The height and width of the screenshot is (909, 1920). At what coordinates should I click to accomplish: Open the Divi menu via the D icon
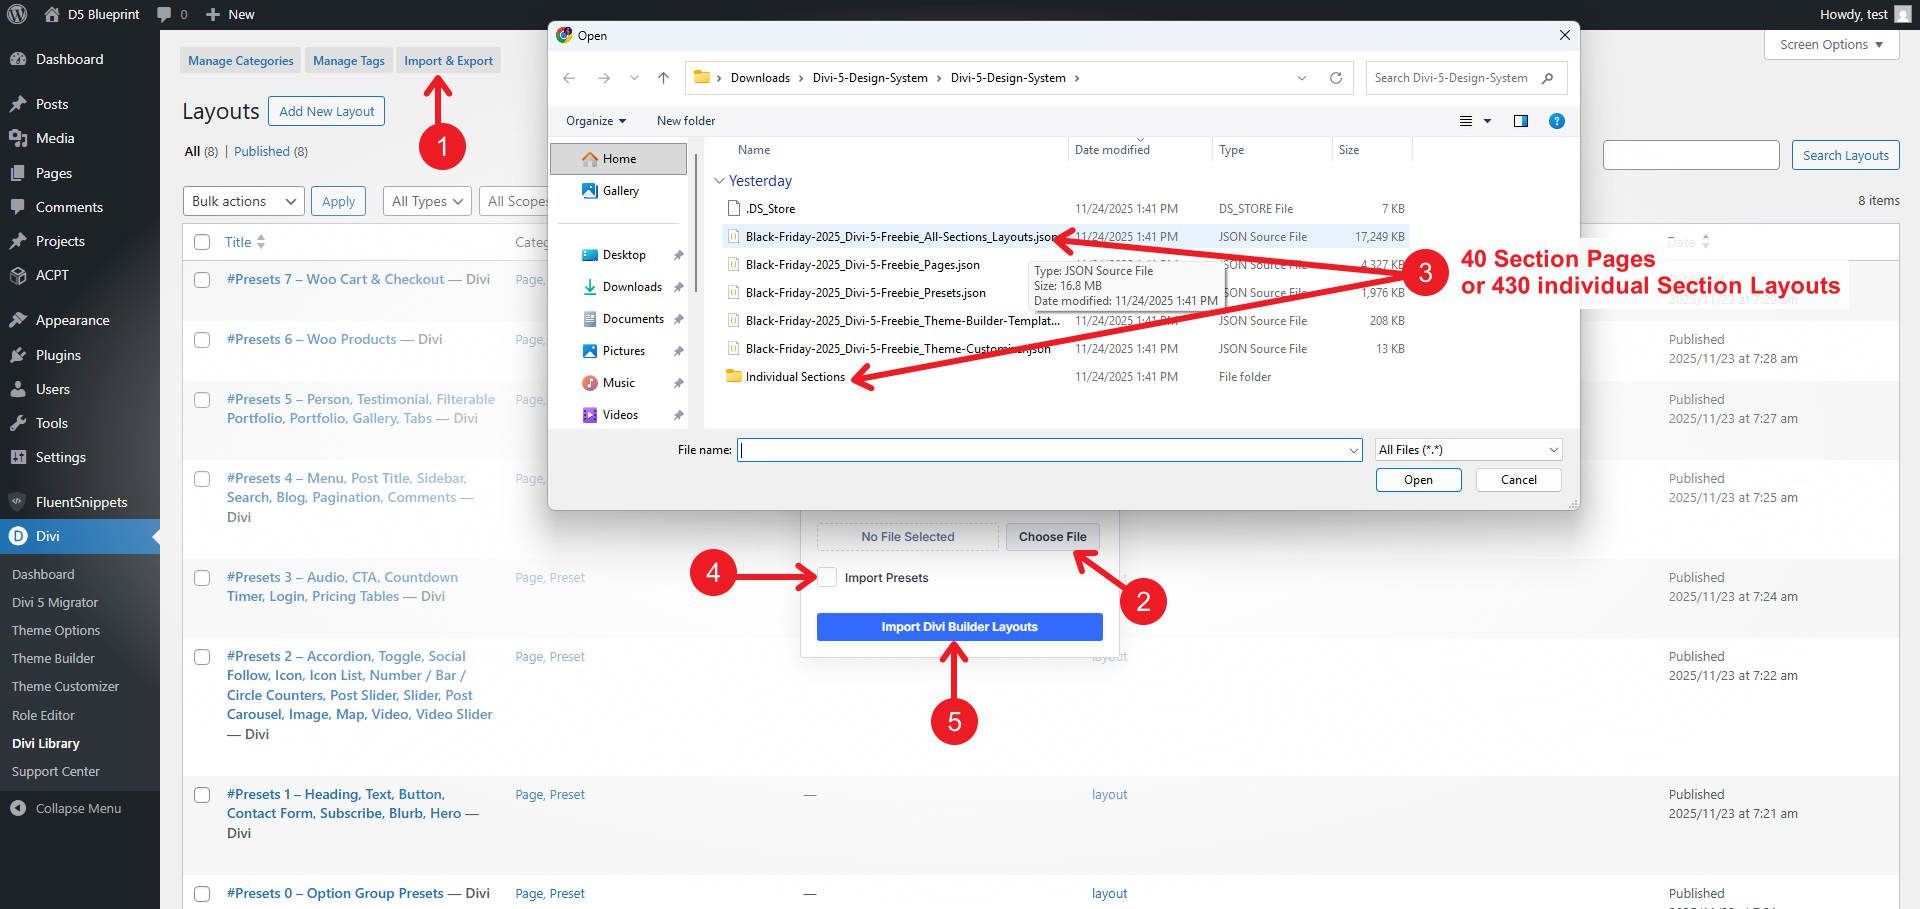click(20, 536)
